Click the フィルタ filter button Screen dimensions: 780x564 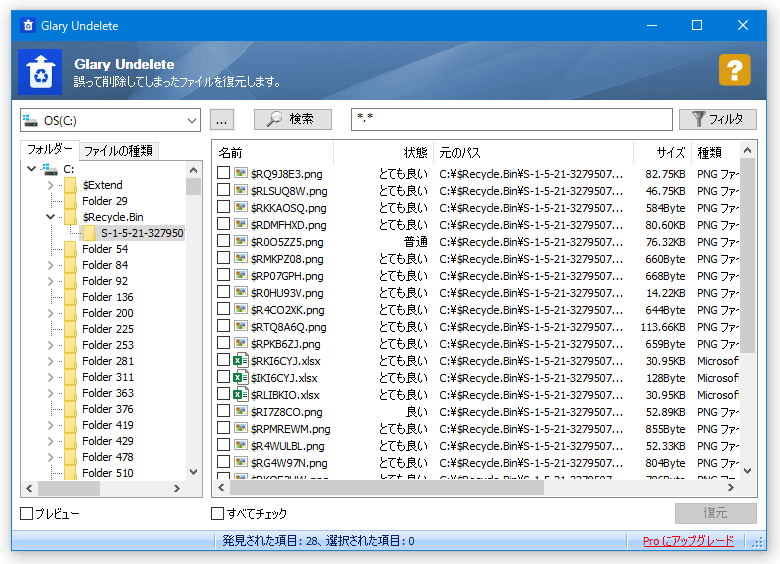pos(718,119)
